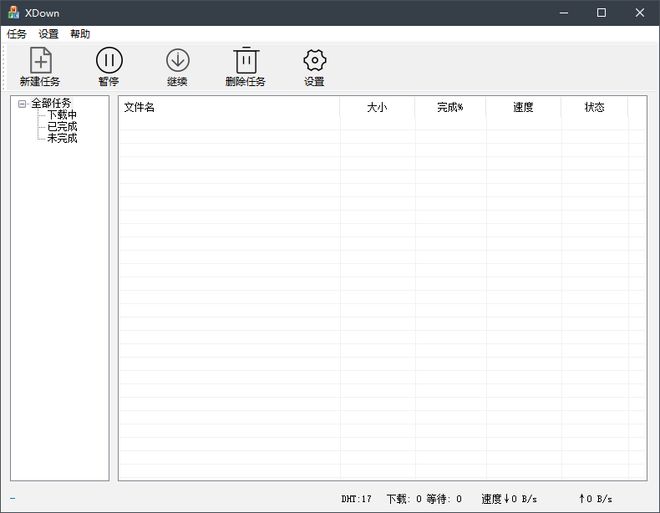The width and height of the screenshot is (660, 513).
Task: Click the 速度 column header
Action: (523, 107)
